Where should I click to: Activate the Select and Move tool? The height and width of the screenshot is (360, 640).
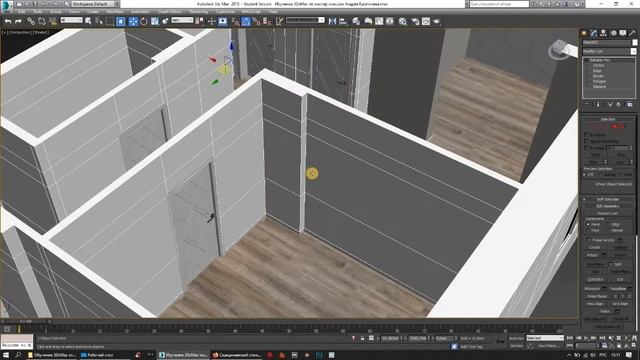click(x=133, y=21)
